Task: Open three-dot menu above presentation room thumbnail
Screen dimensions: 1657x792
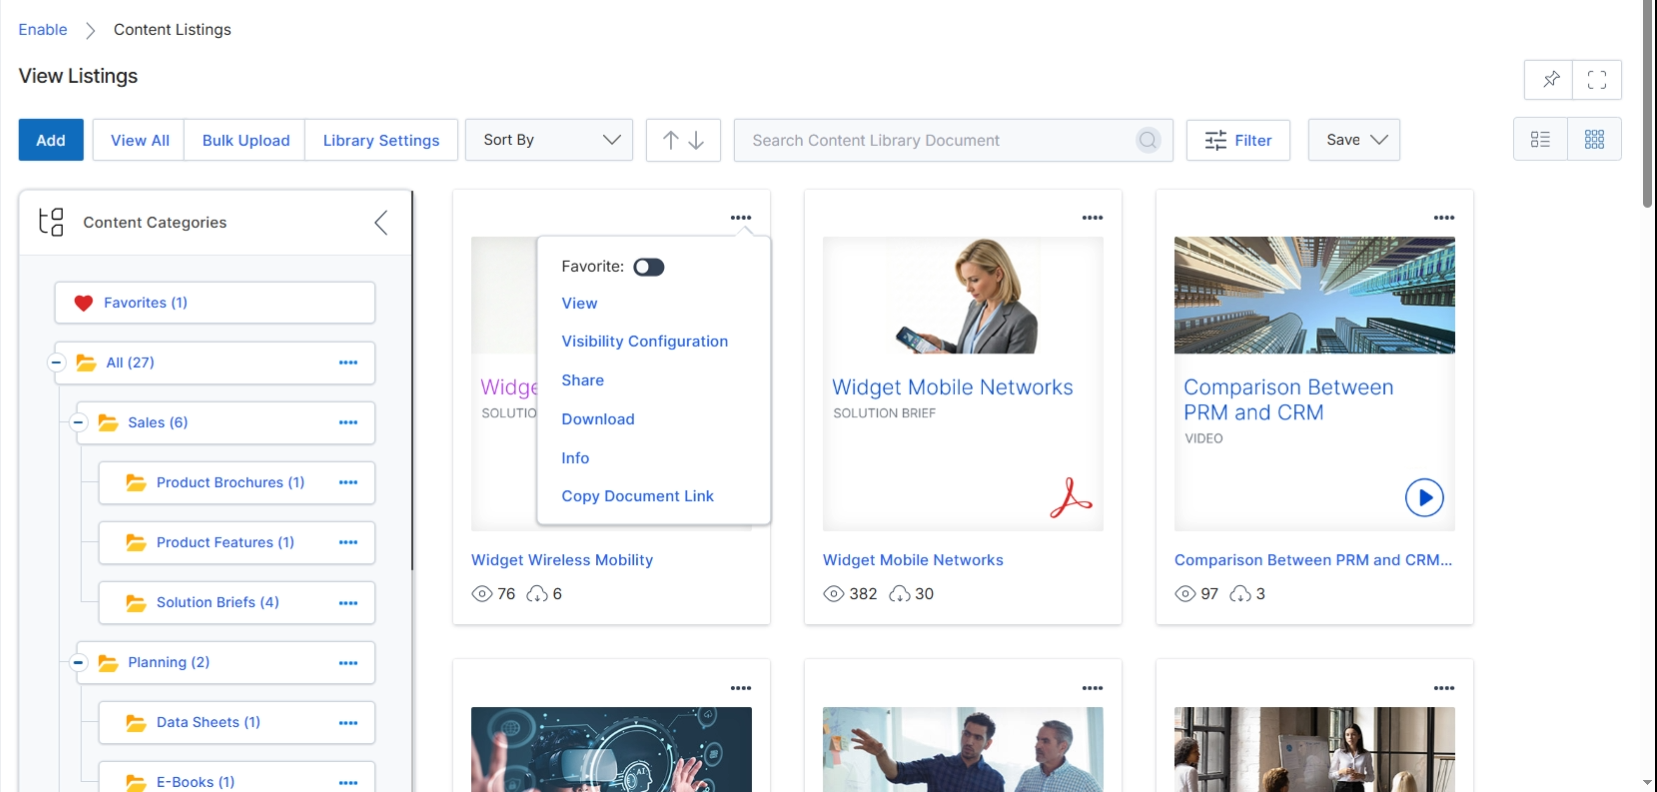Action: click(x=1444, y=688)
